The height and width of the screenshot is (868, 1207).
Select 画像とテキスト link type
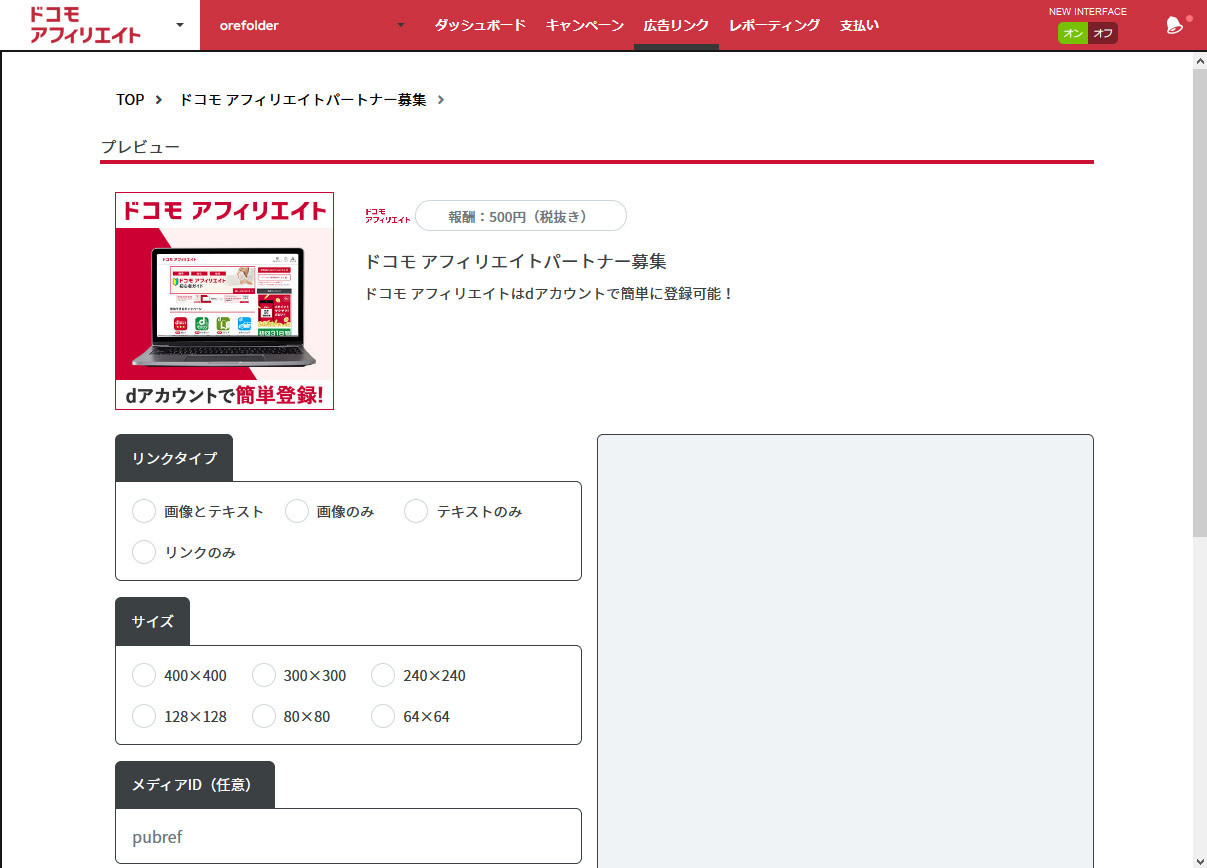point(144,511)
